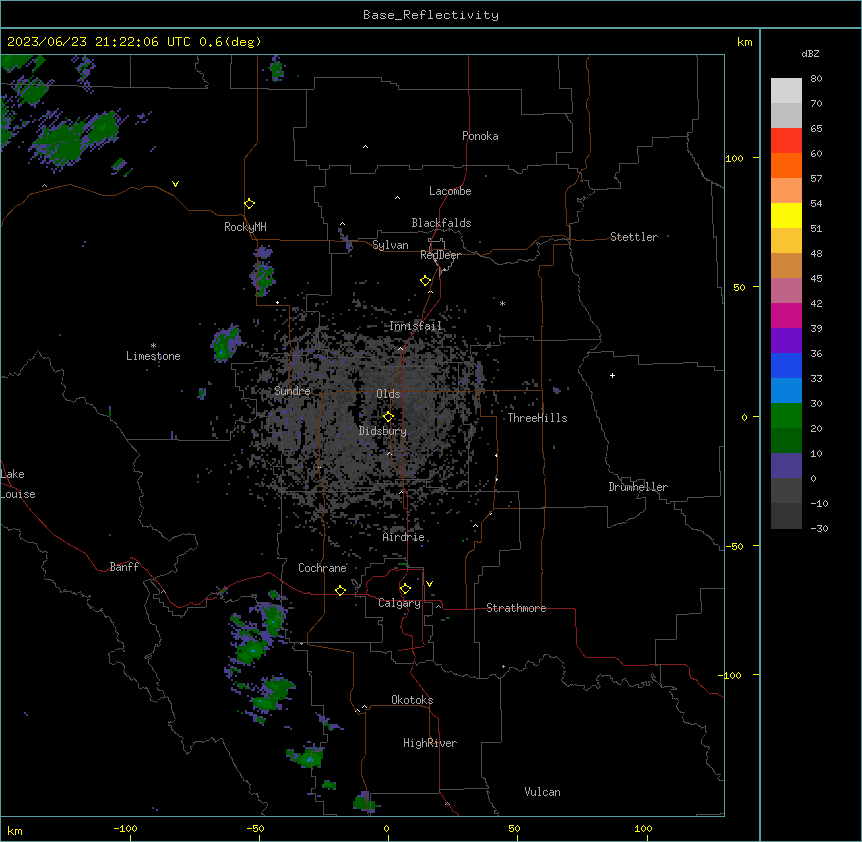Click the 50 tick on the bottom axis
This screenshot has width=862, height=842.
[x=514, y=828]
